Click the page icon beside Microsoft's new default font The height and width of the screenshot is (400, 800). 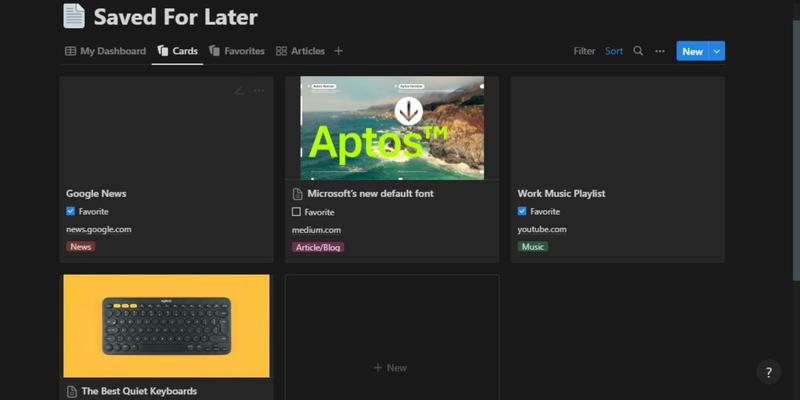click(297, 194)
